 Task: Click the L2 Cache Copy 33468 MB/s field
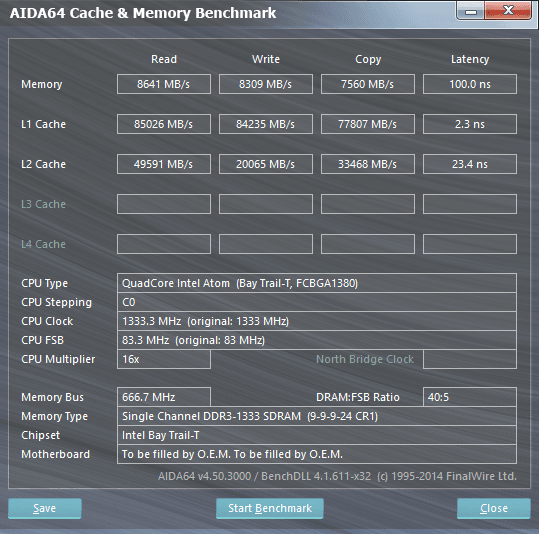(368, 164)
